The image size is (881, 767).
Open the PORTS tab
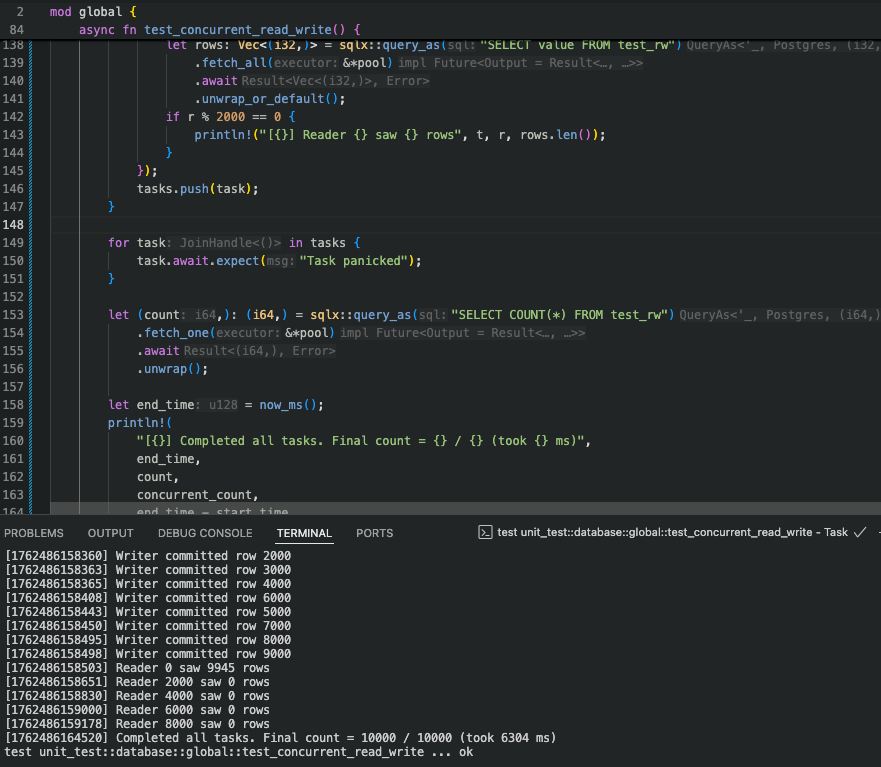pos(375,533)
